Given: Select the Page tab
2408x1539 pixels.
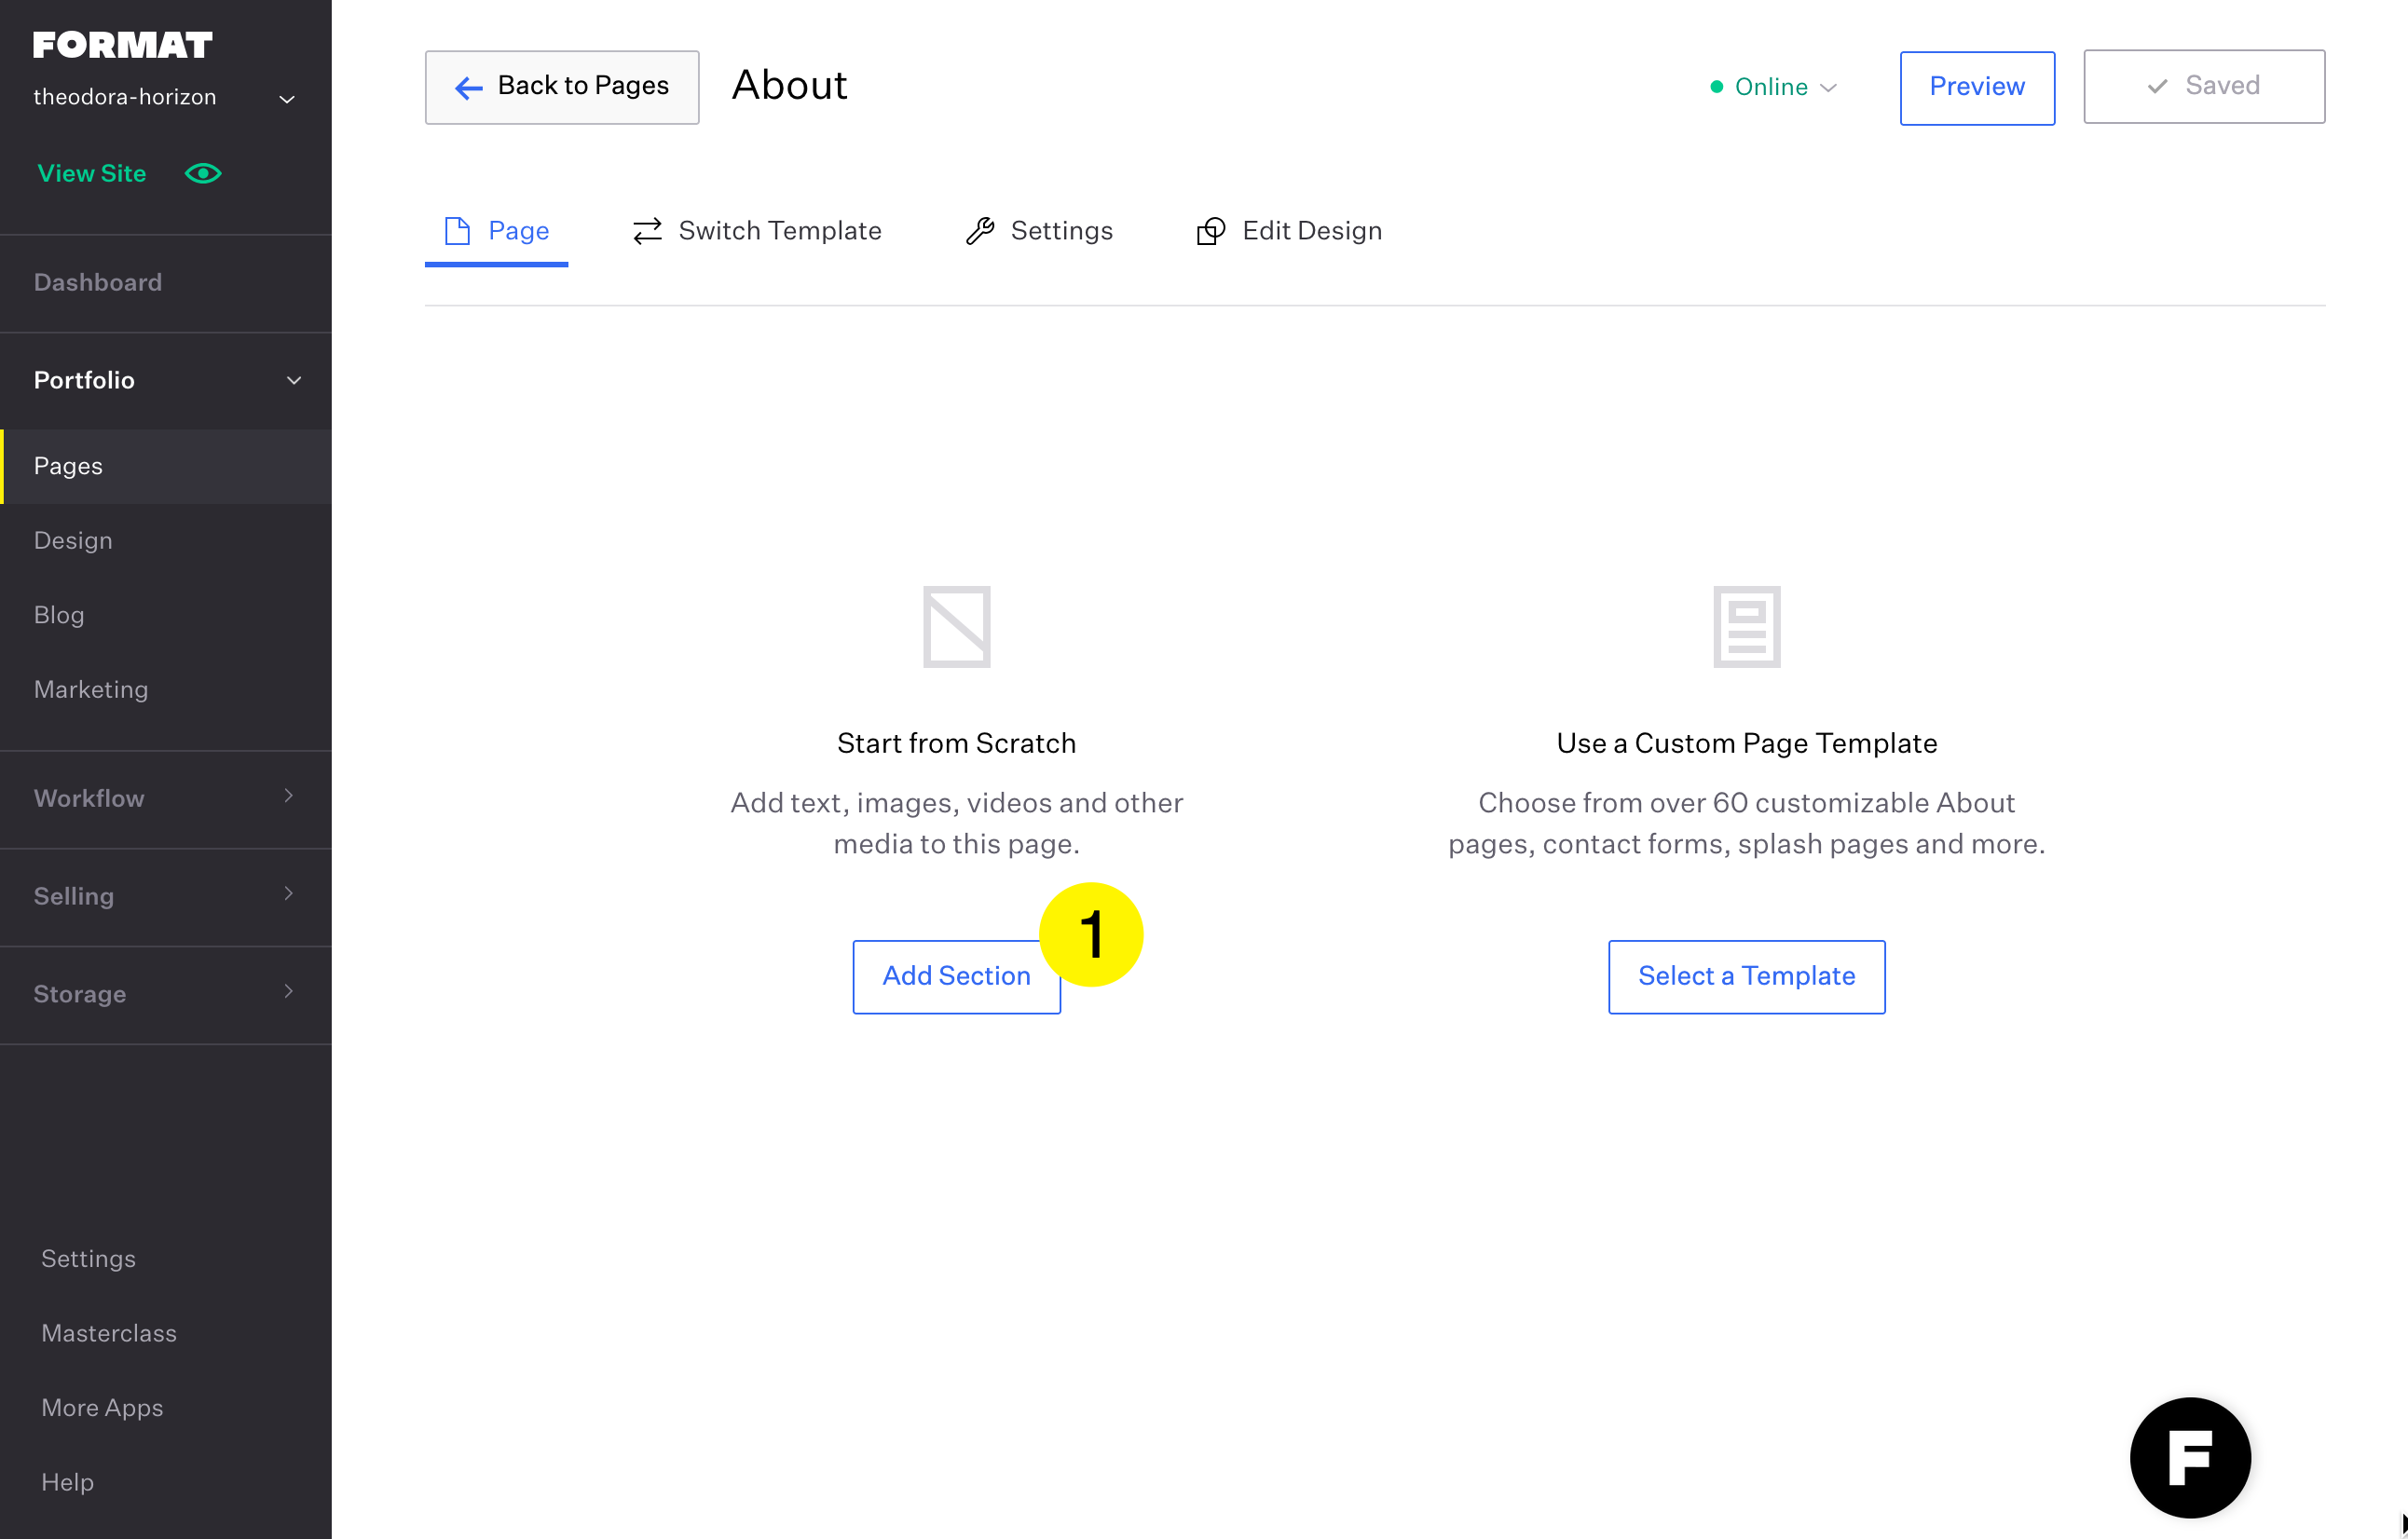Looking at the screenshot, I should (x=497, y=231).
